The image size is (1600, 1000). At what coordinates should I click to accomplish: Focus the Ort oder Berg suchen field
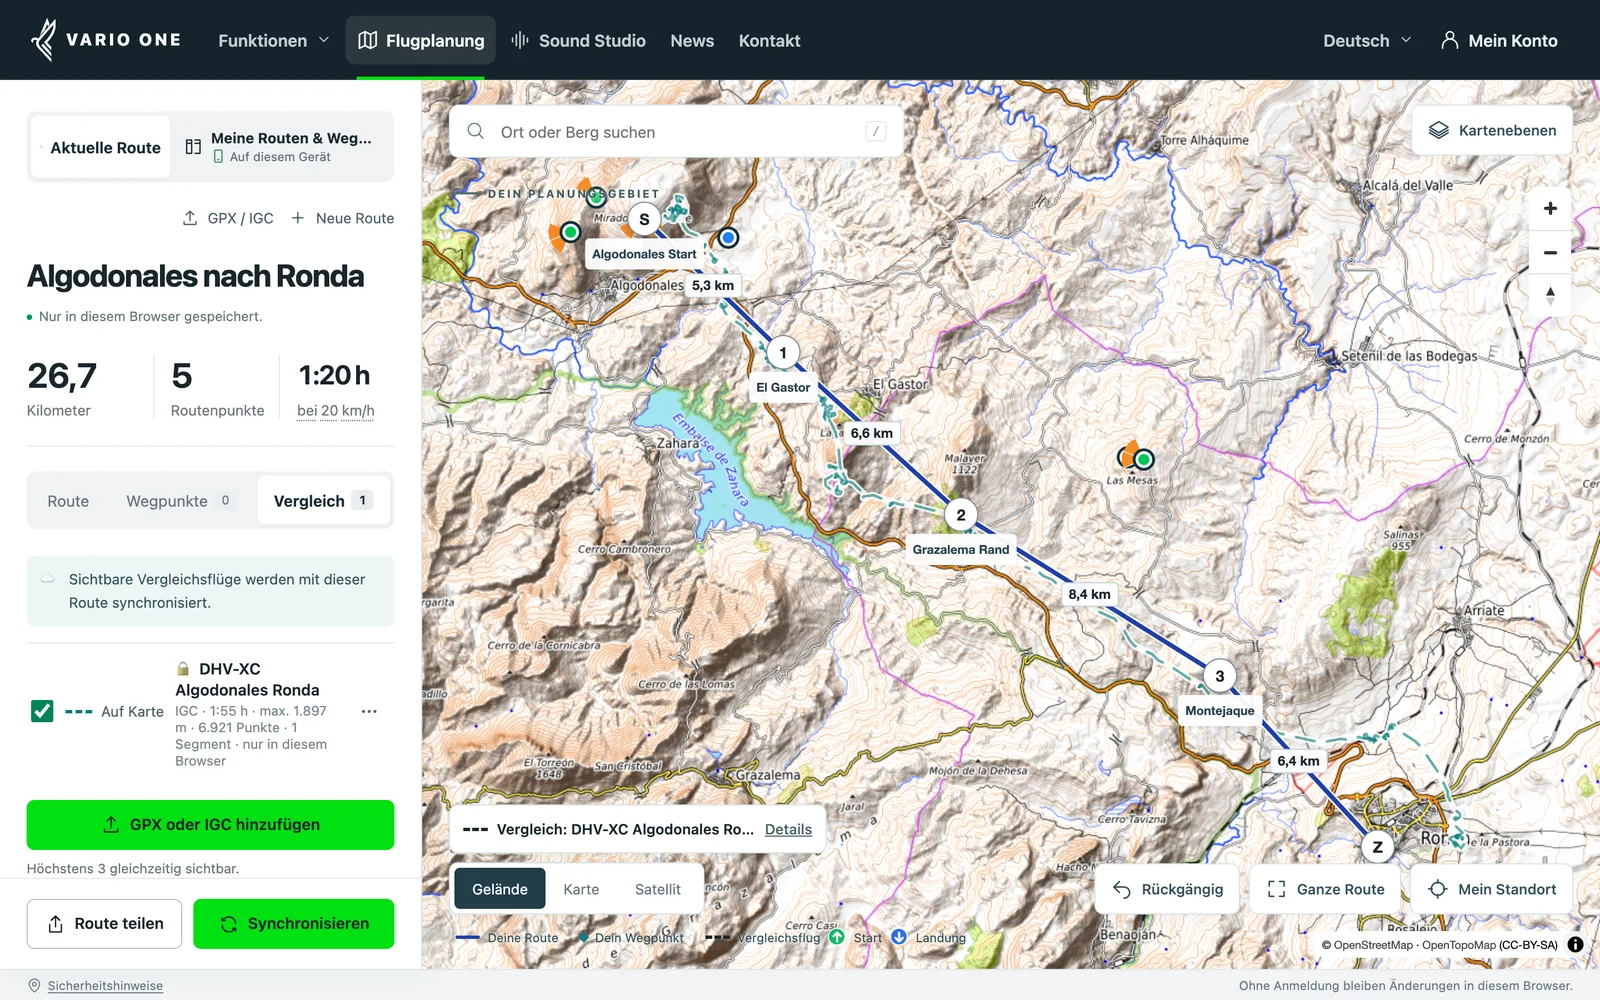(x=676, y=131)
